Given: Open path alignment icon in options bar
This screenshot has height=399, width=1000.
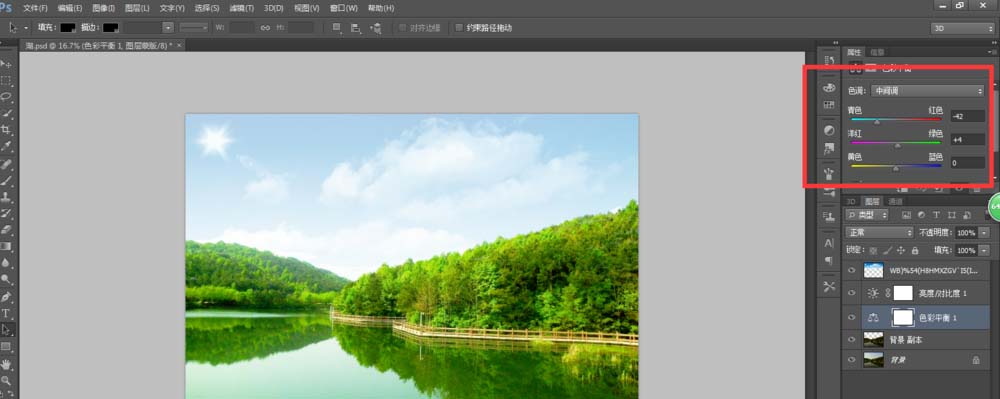Looking at the screenshot, I should click(356, 28).
